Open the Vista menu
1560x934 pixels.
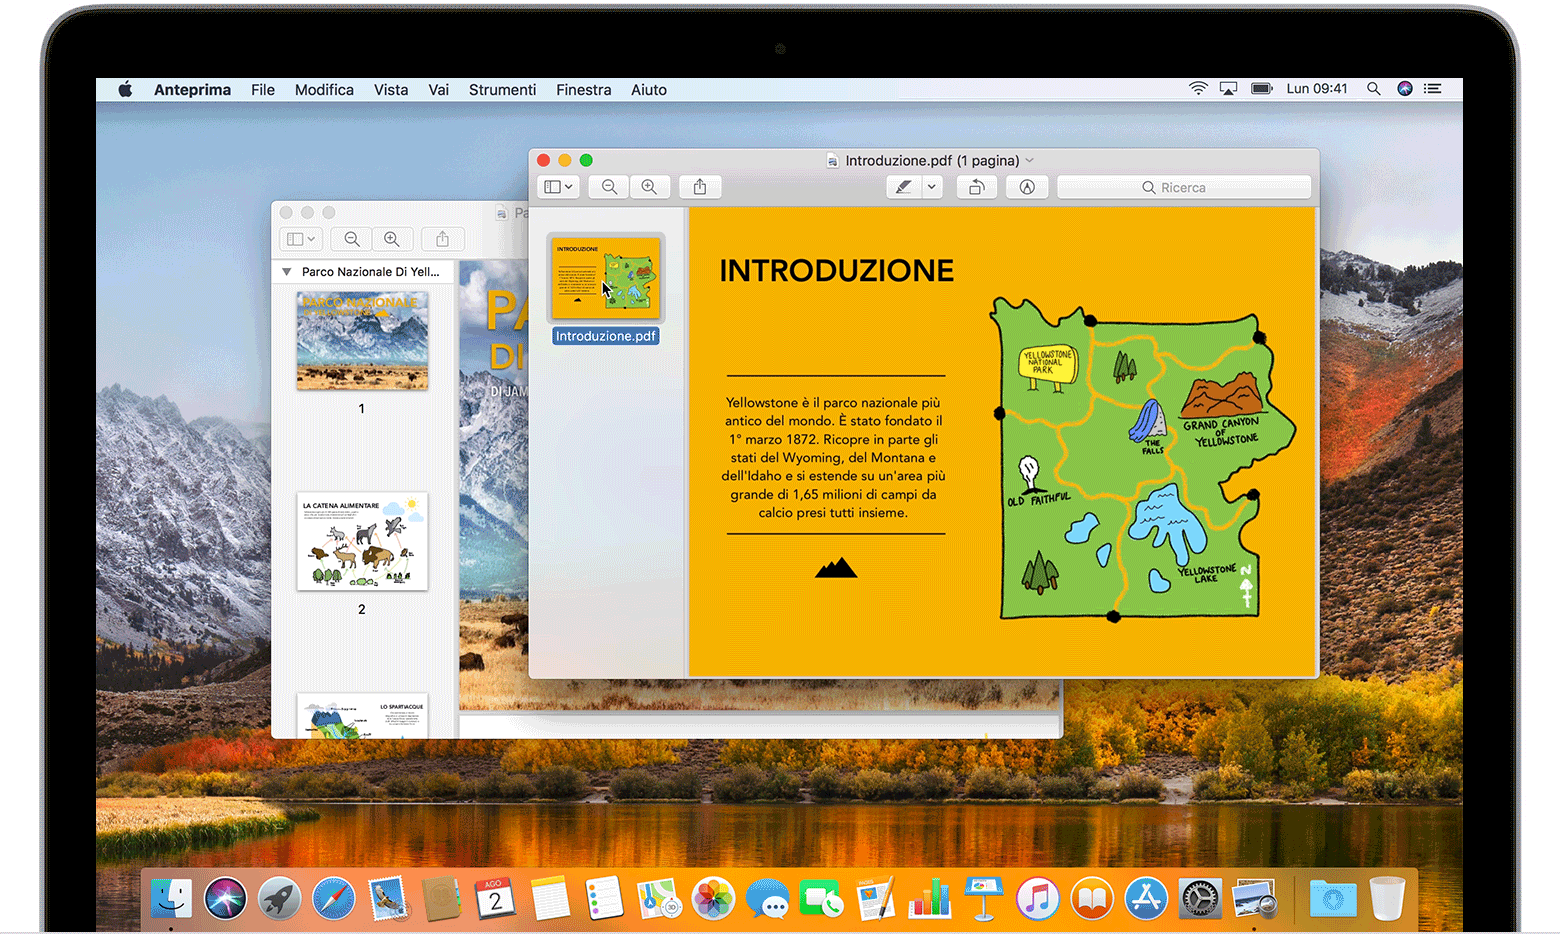click(391, 90)
